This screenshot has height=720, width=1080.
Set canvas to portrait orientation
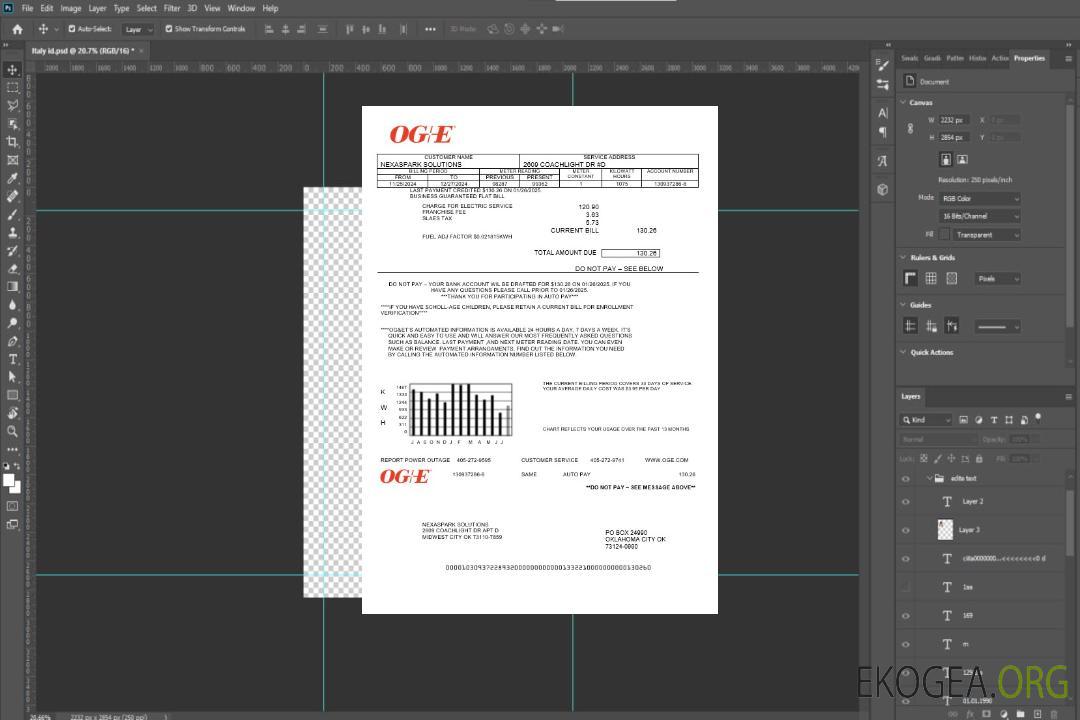[946, 159]
